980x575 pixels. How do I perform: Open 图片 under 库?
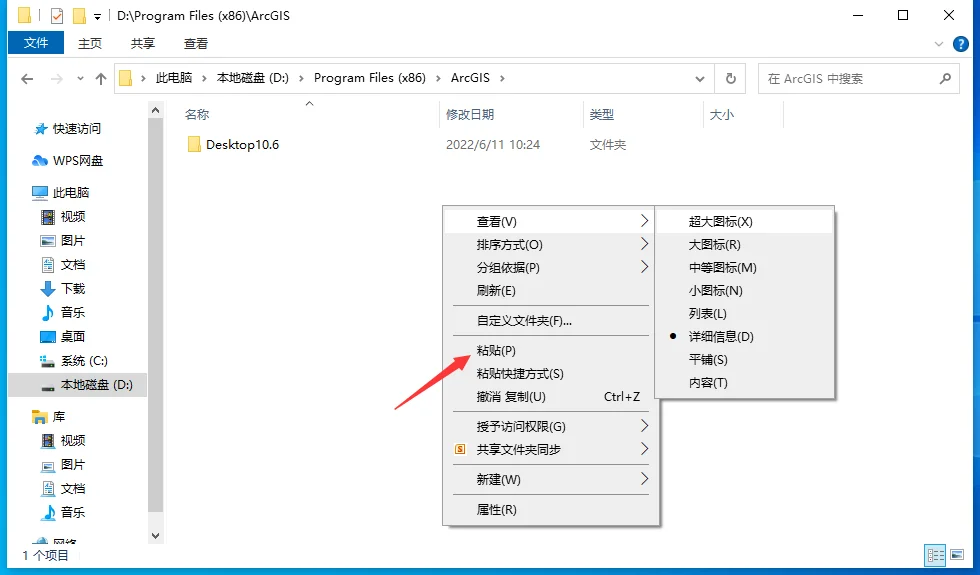point(63,465)
